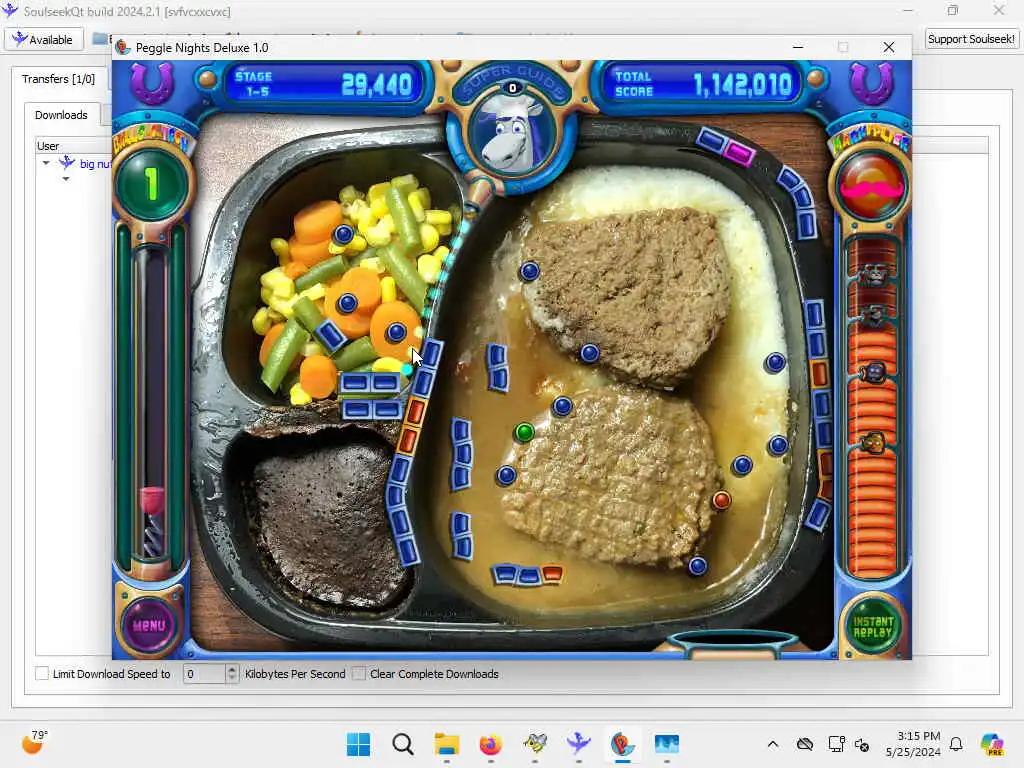Minimize the Peggle Nights window
Screen dimensions: 1024x768
pyautogui.click(x=797, y=47)
